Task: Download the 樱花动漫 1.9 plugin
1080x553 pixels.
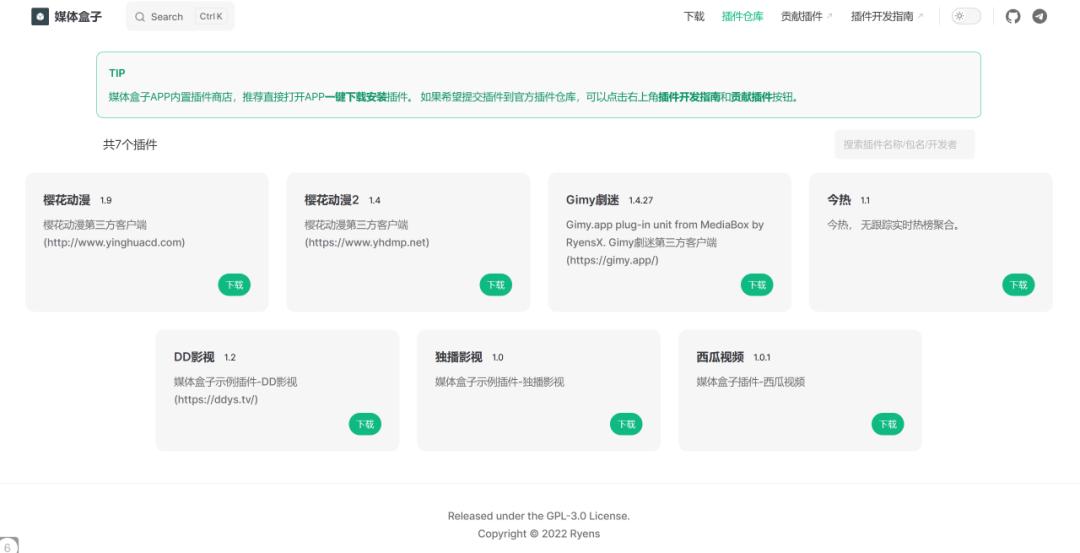Action: pyautogui.click(x=234, y=285)
